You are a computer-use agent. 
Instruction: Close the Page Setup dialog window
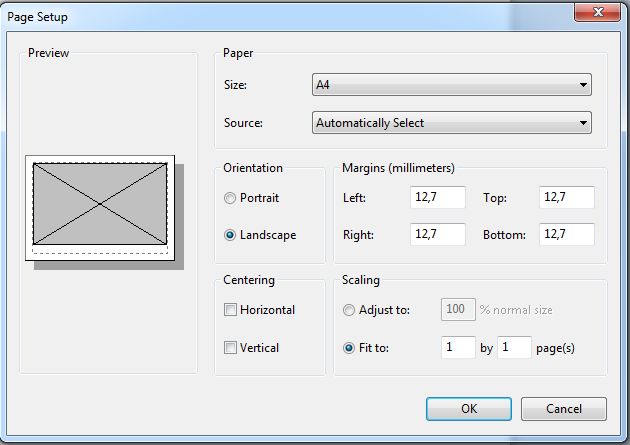(597, 12)
